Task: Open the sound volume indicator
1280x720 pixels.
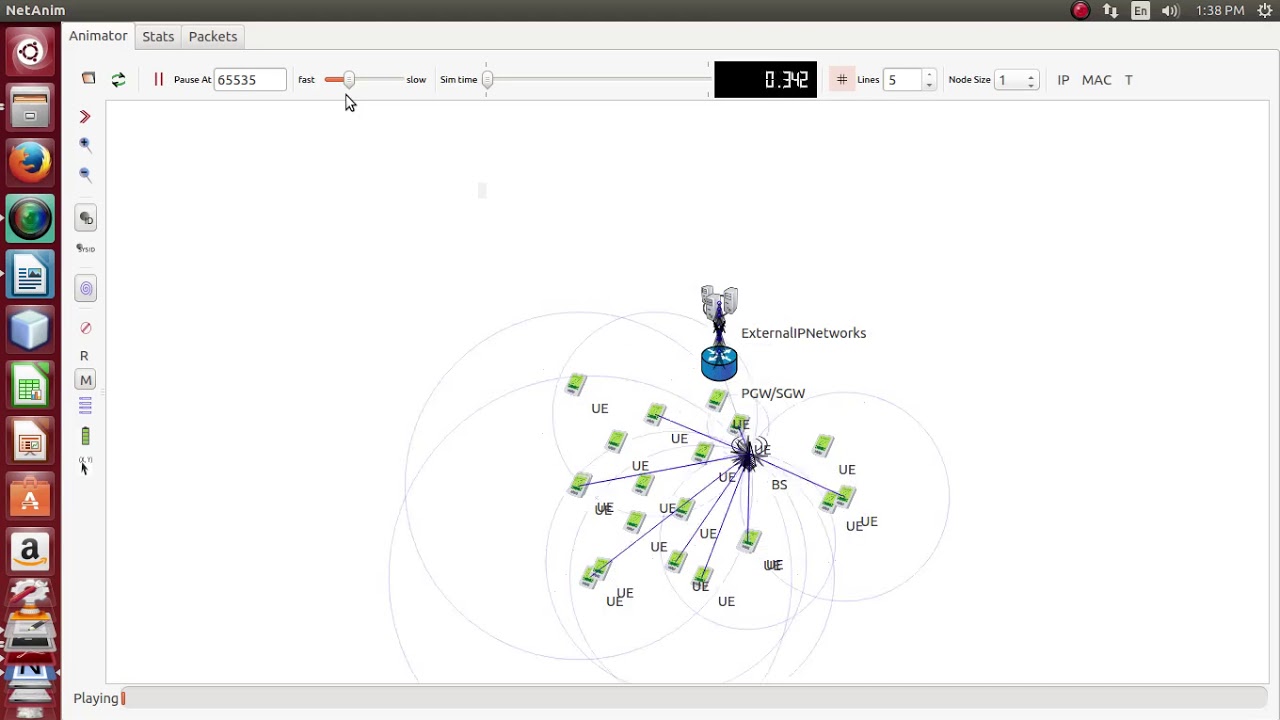Action: click(1170, 10)
